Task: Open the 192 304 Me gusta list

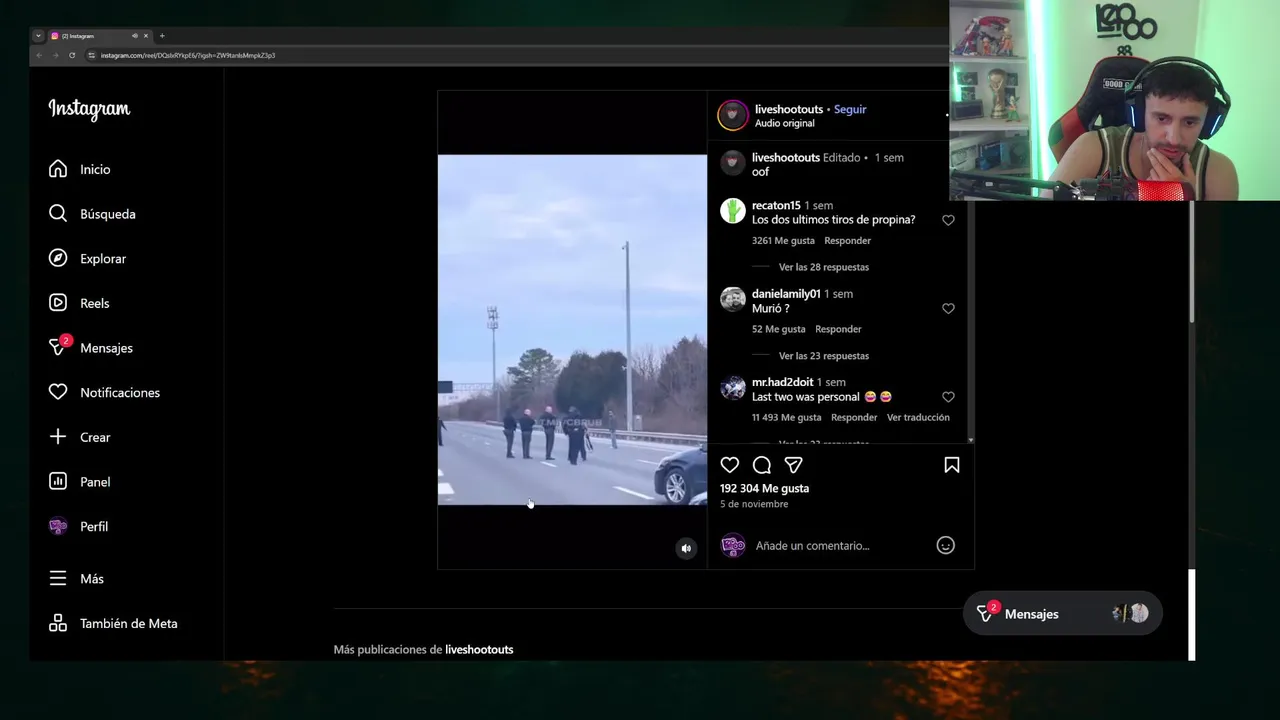Action: (764, 488)
